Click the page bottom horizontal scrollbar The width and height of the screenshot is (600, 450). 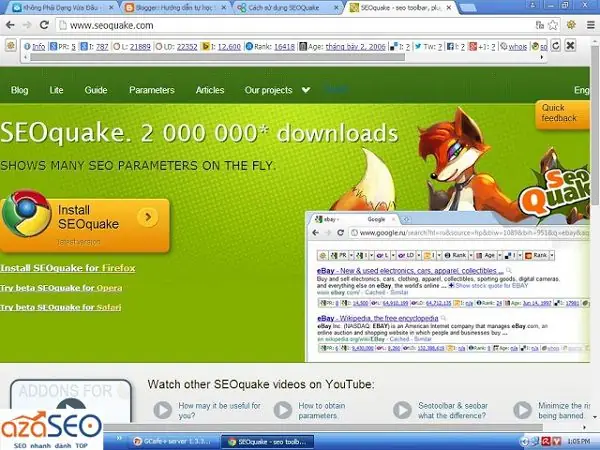pyautogui.click(x=321, y=427)
